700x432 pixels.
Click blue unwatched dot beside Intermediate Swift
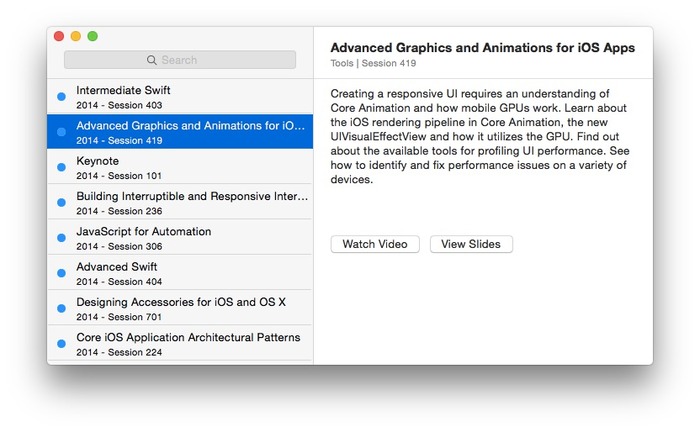[62, 96]
